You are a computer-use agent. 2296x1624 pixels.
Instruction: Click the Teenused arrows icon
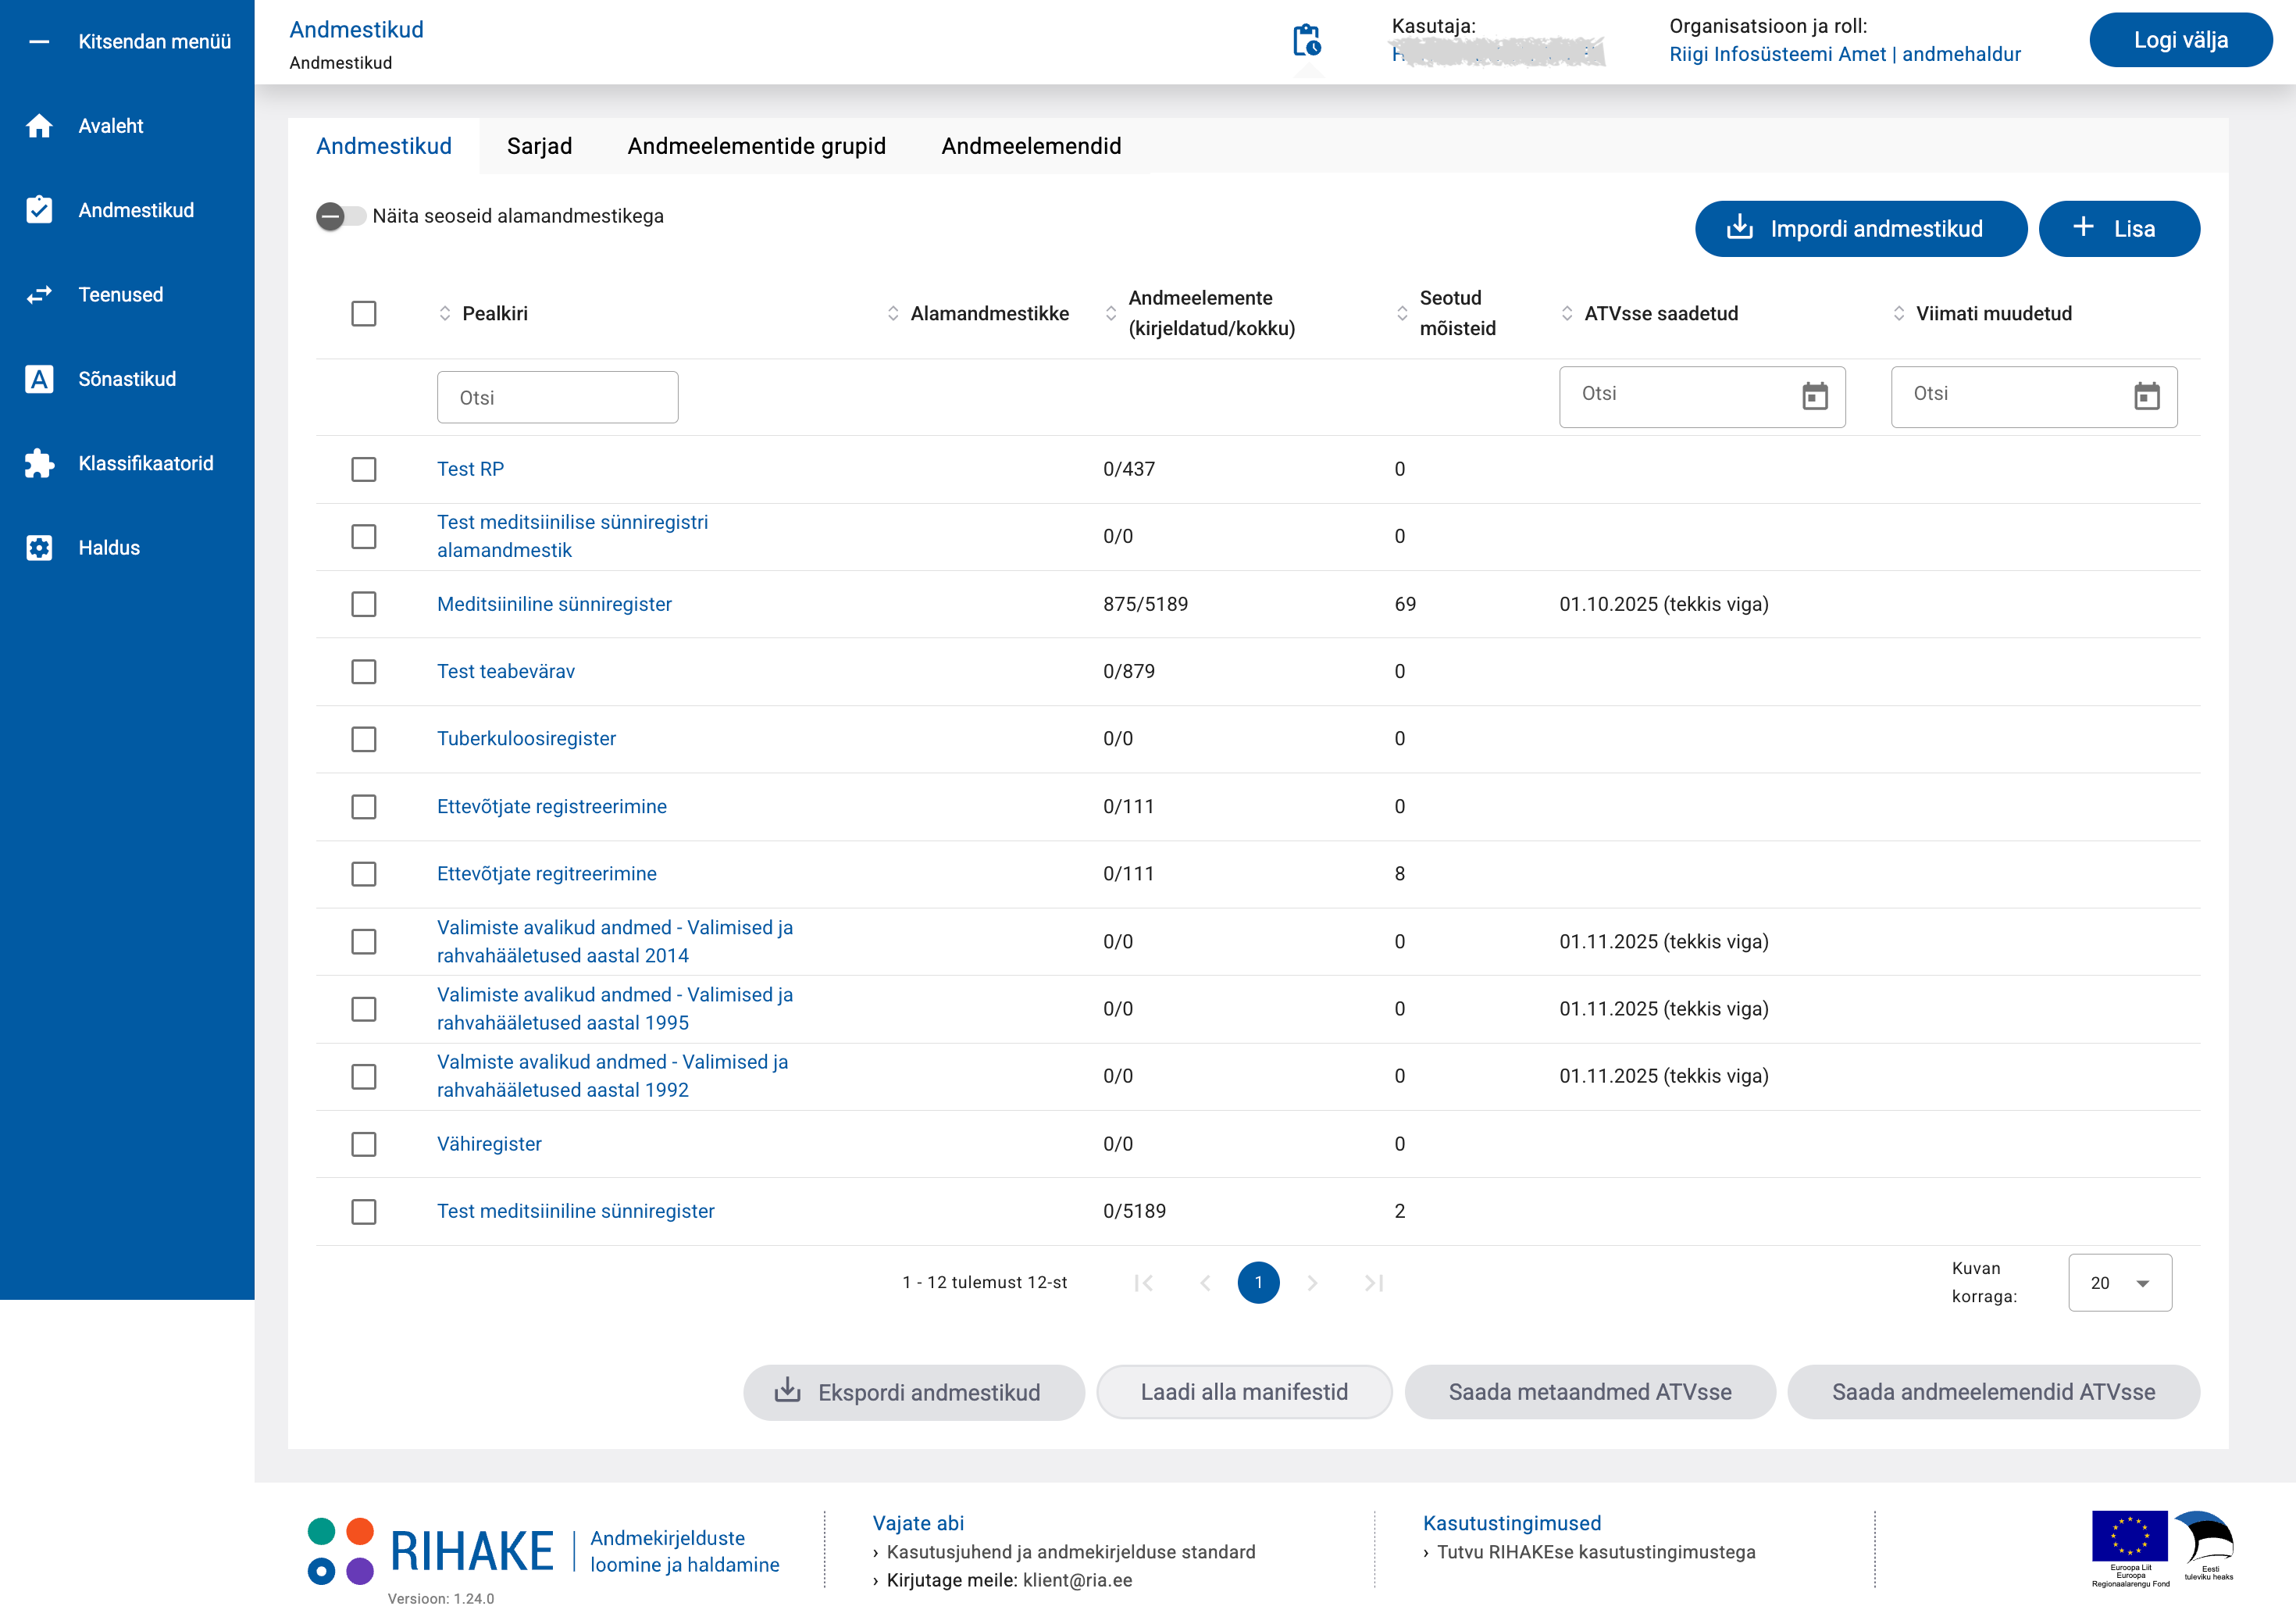[39, 295]
